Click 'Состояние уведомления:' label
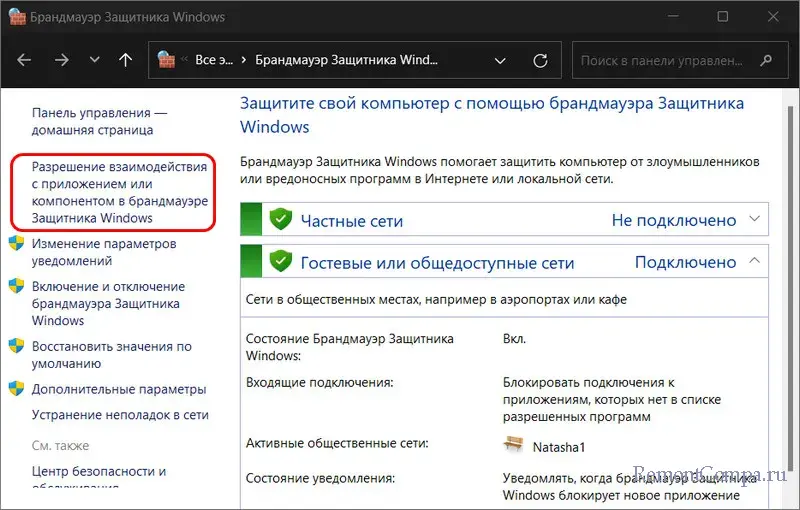 click(320, 478)
